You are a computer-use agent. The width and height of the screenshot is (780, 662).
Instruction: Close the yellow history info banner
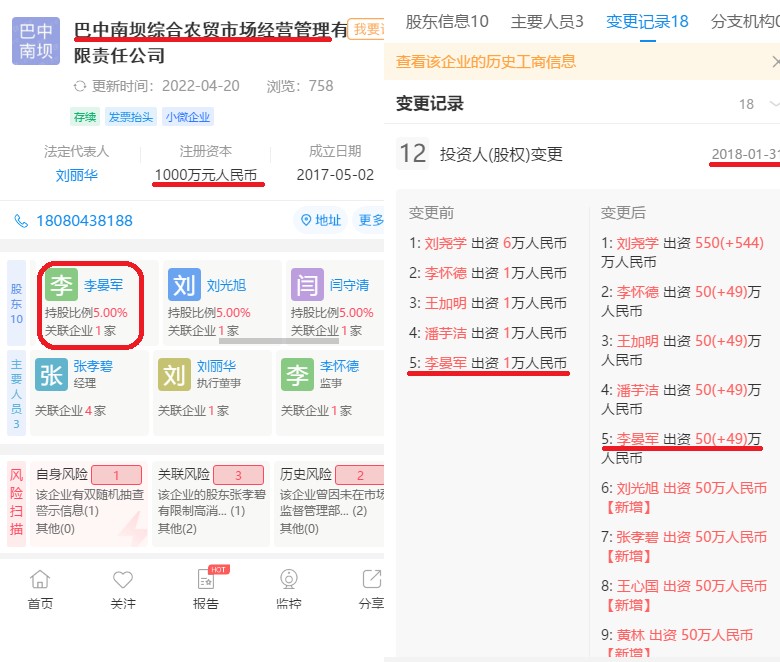click(x=774, y=62)
